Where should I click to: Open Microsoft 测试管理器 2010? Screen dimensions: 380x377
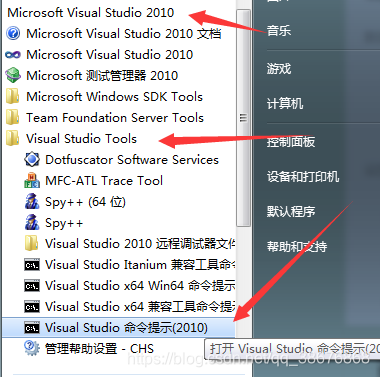click(x=102, y=76)
